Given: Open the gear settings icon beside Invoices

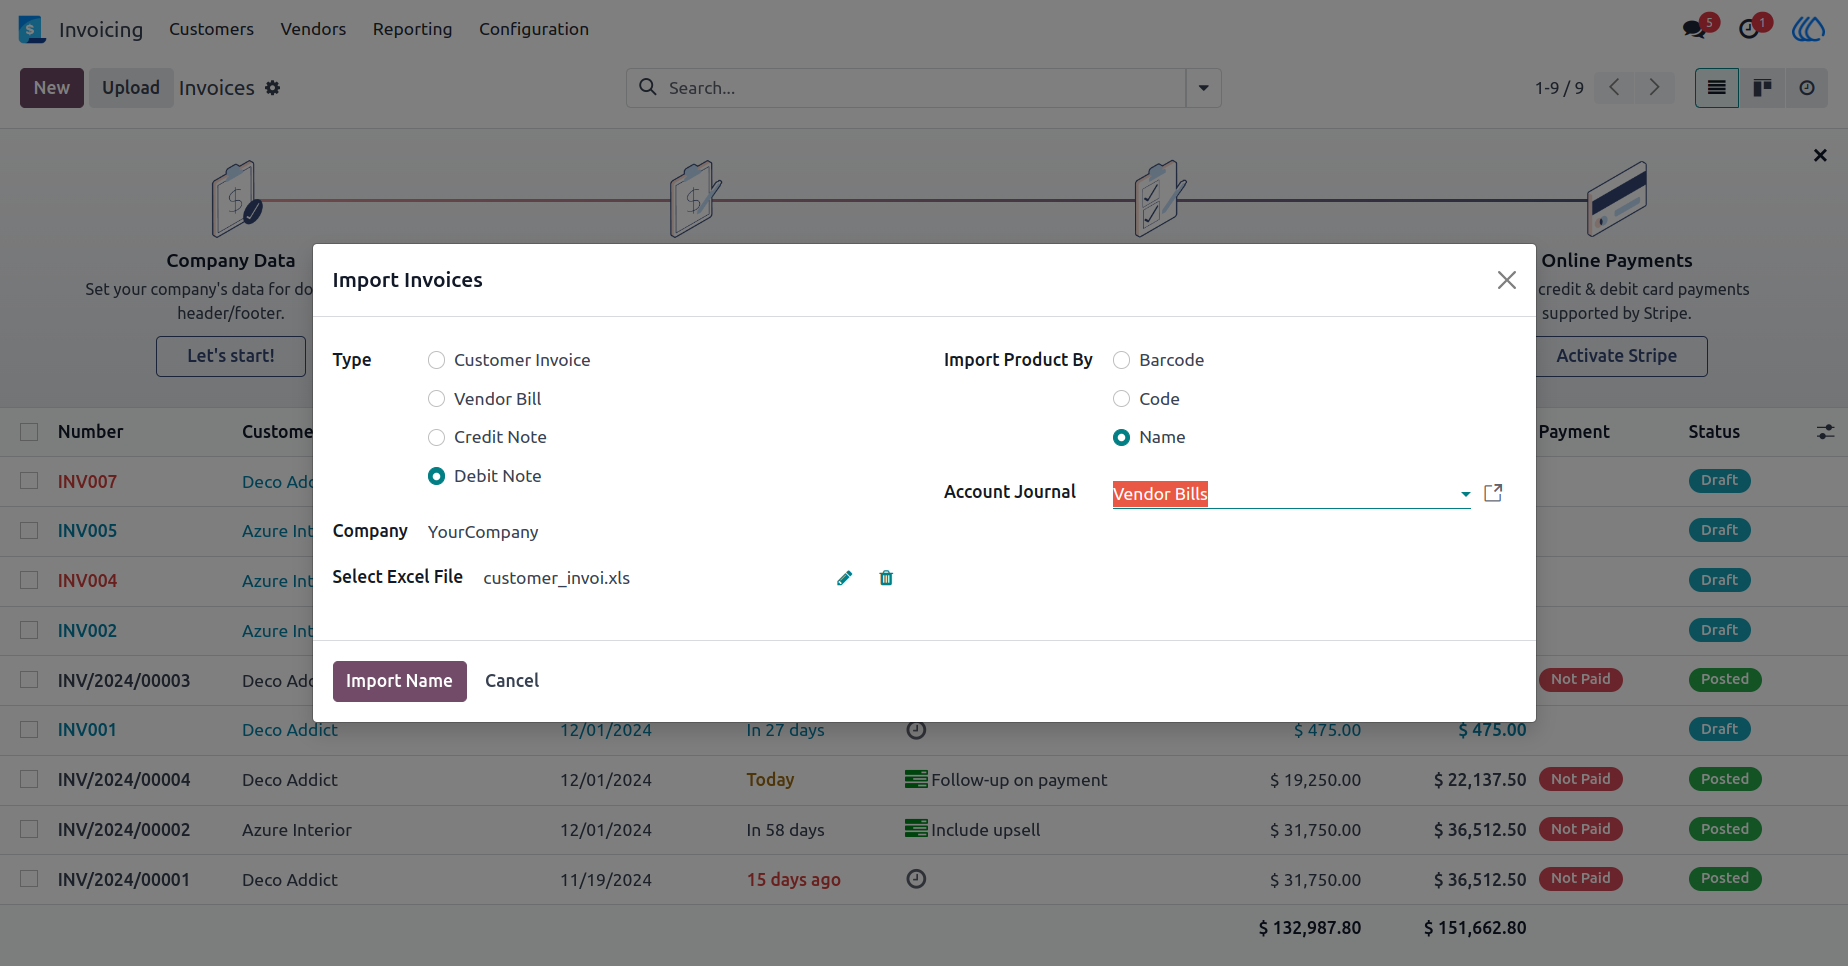Looking at the screenshot, I should [272, 88].
